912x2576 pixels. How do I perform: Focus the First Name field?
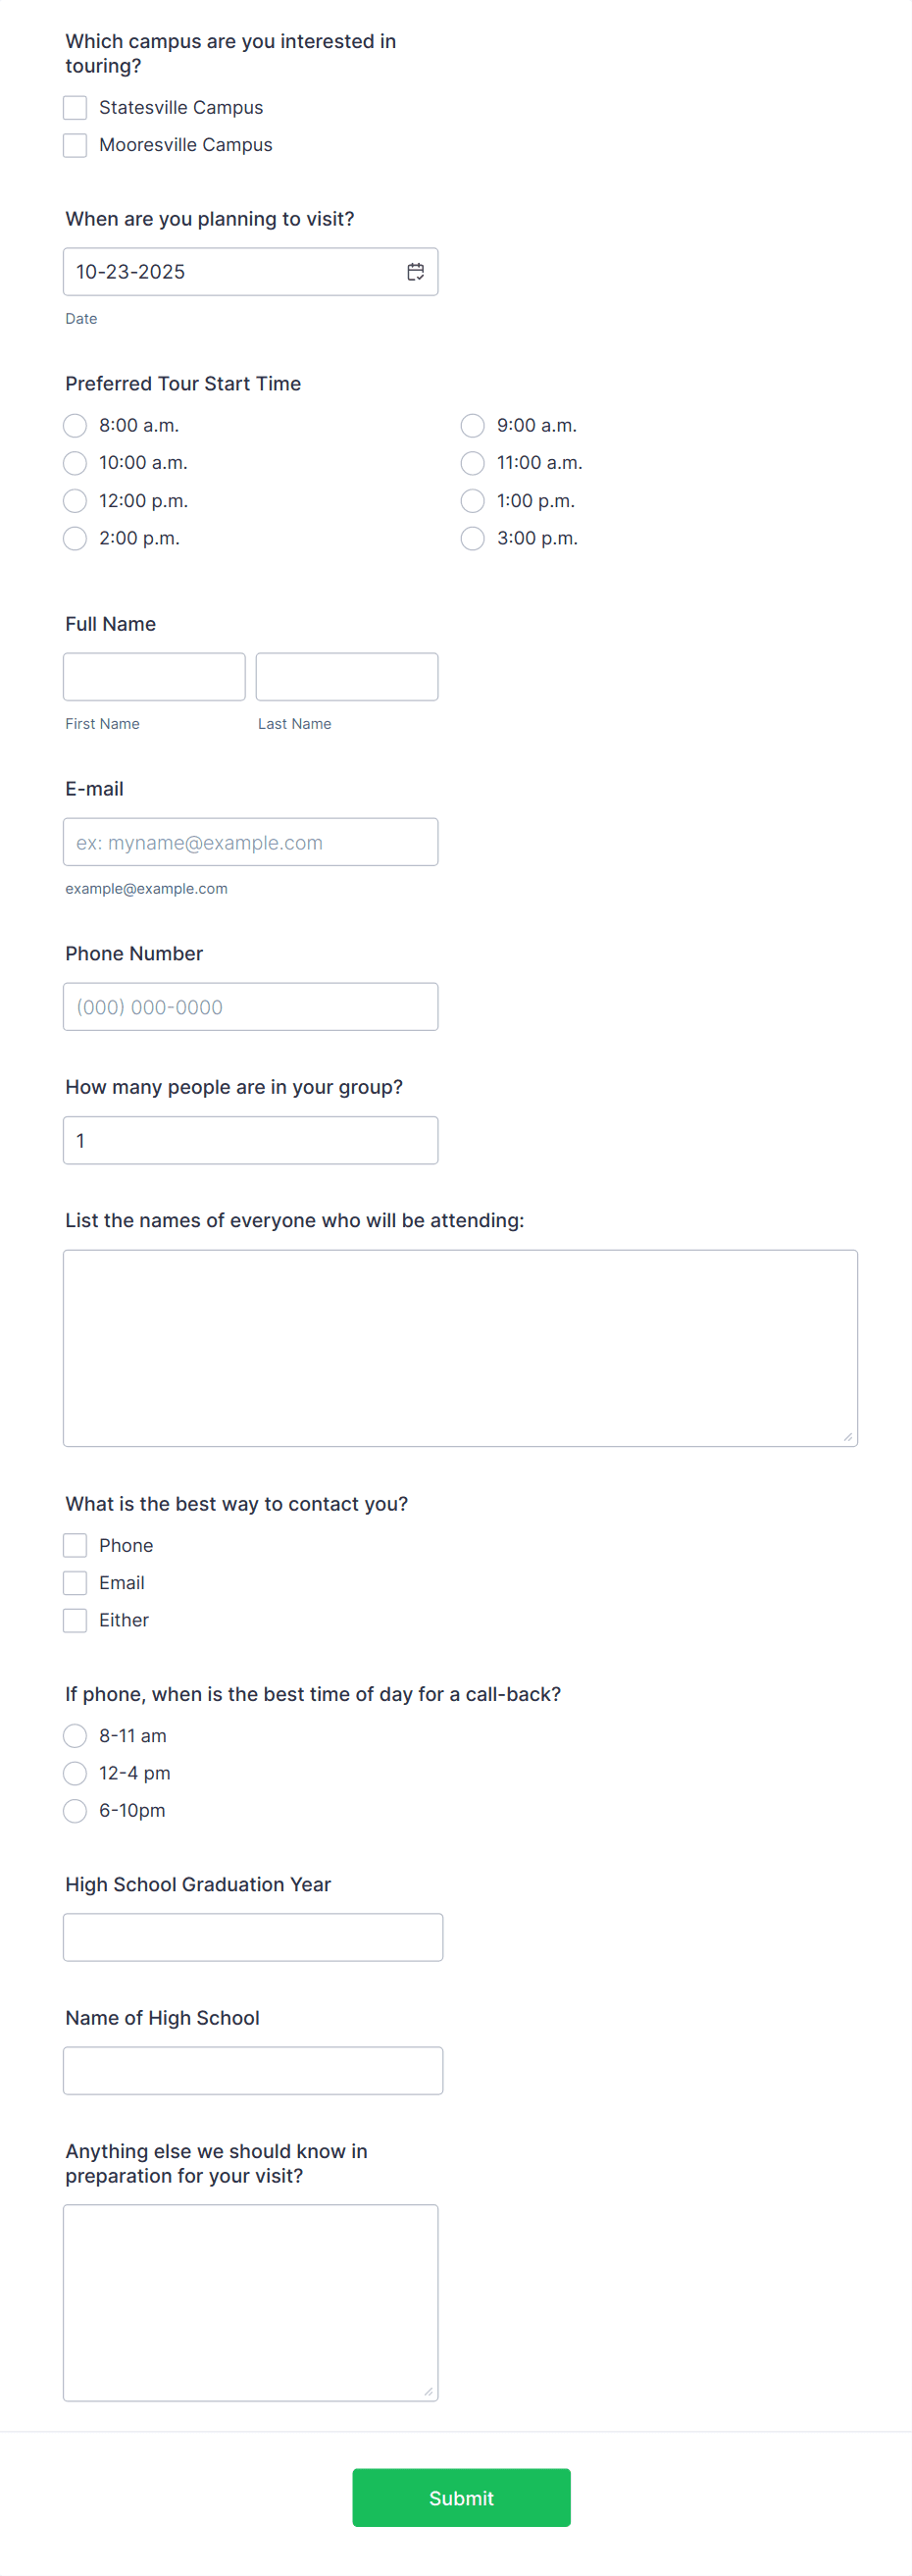click(153, 676)
